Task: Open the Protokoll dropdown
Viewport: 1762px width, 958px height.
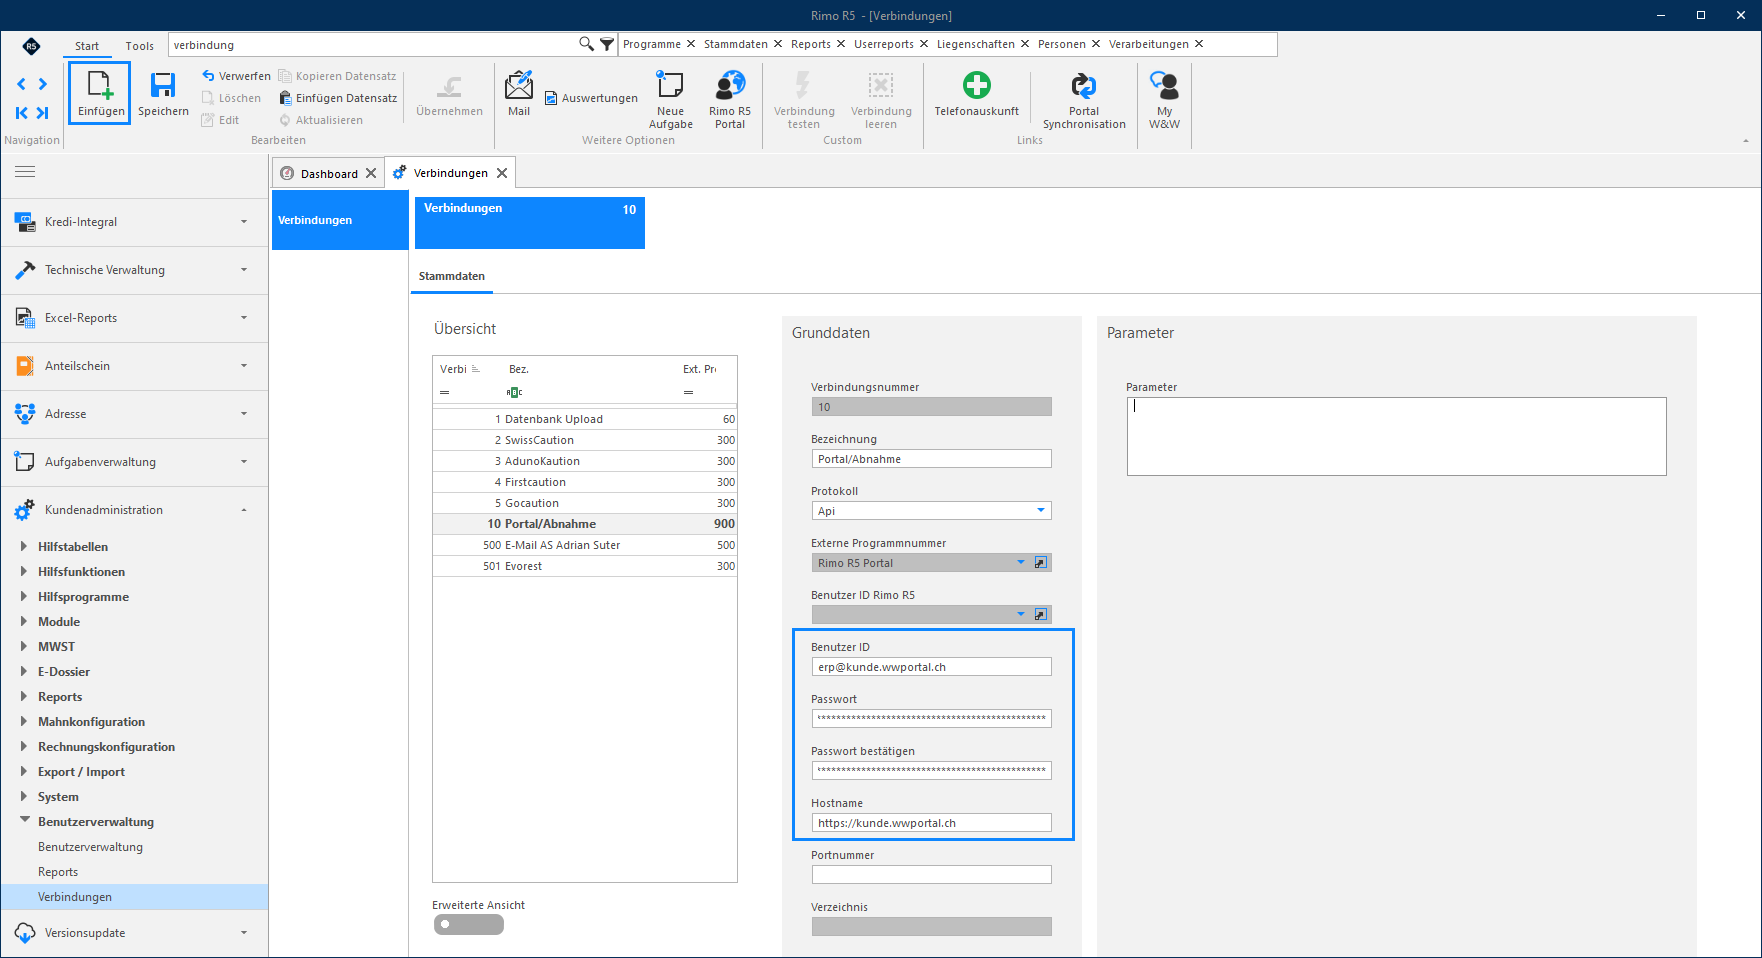Action: [1041, 511]
